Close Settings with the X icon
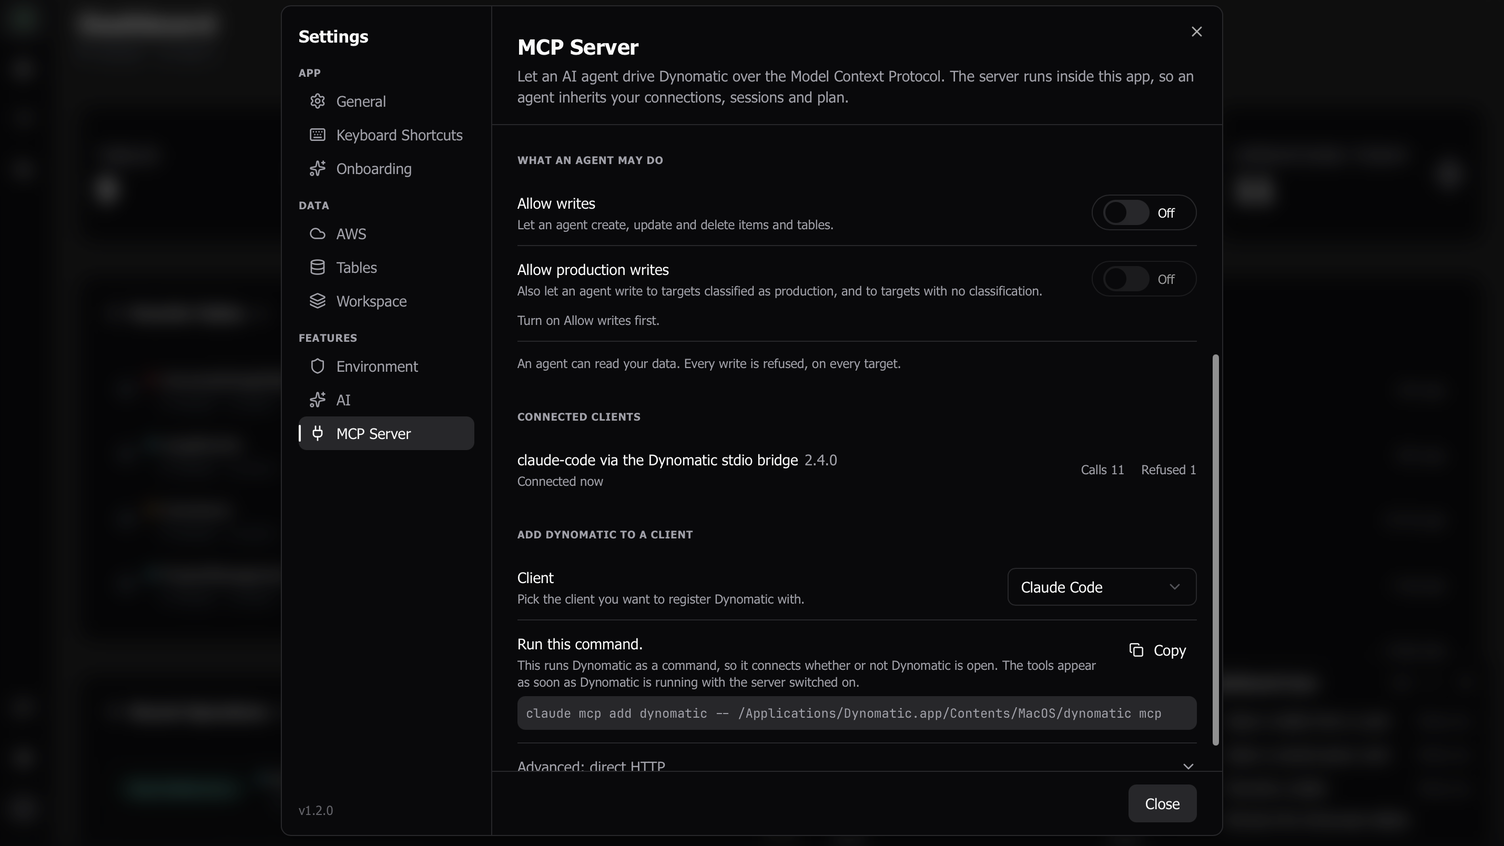The height and width of the screenshot is (846, 1504). (1196, 32)
